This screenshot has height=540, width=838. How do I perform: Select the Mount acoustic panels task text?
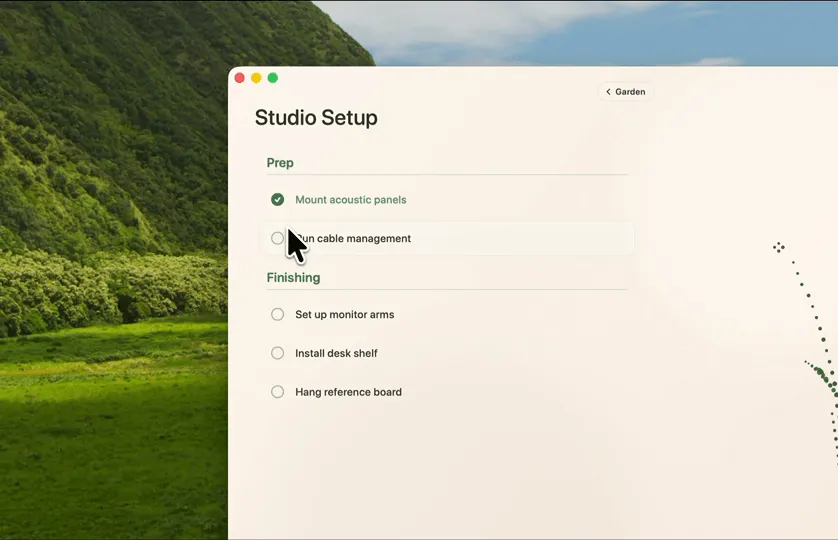(x=351, y=199)
